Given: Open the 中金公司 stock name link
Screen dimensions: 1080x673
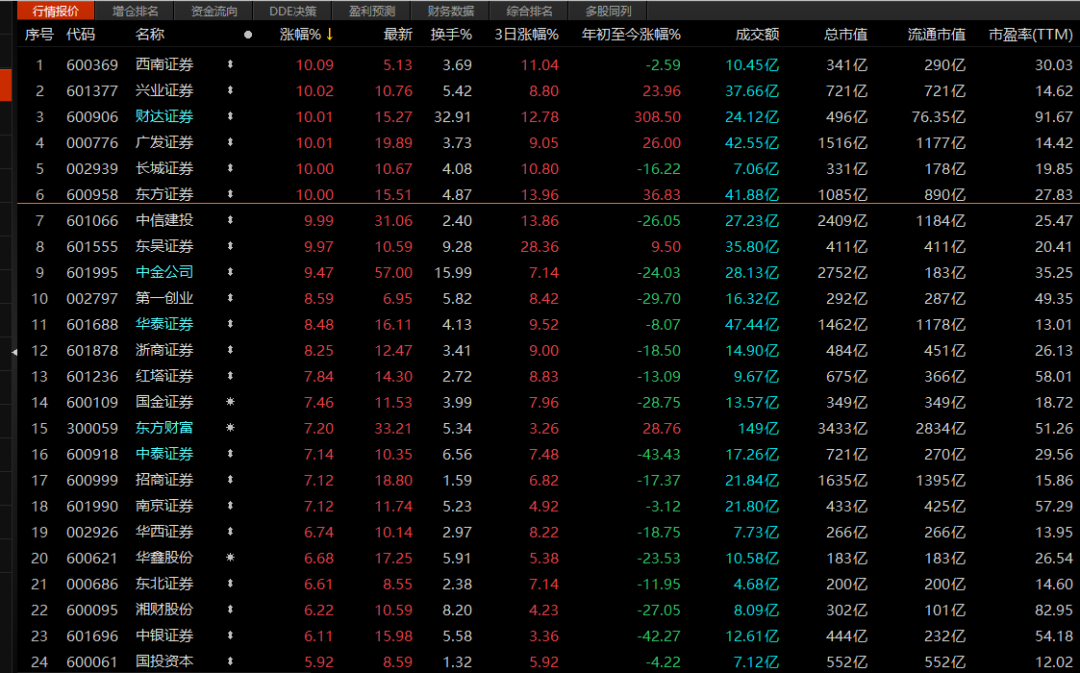Looking at the screenshot, I should pos(165,272).
